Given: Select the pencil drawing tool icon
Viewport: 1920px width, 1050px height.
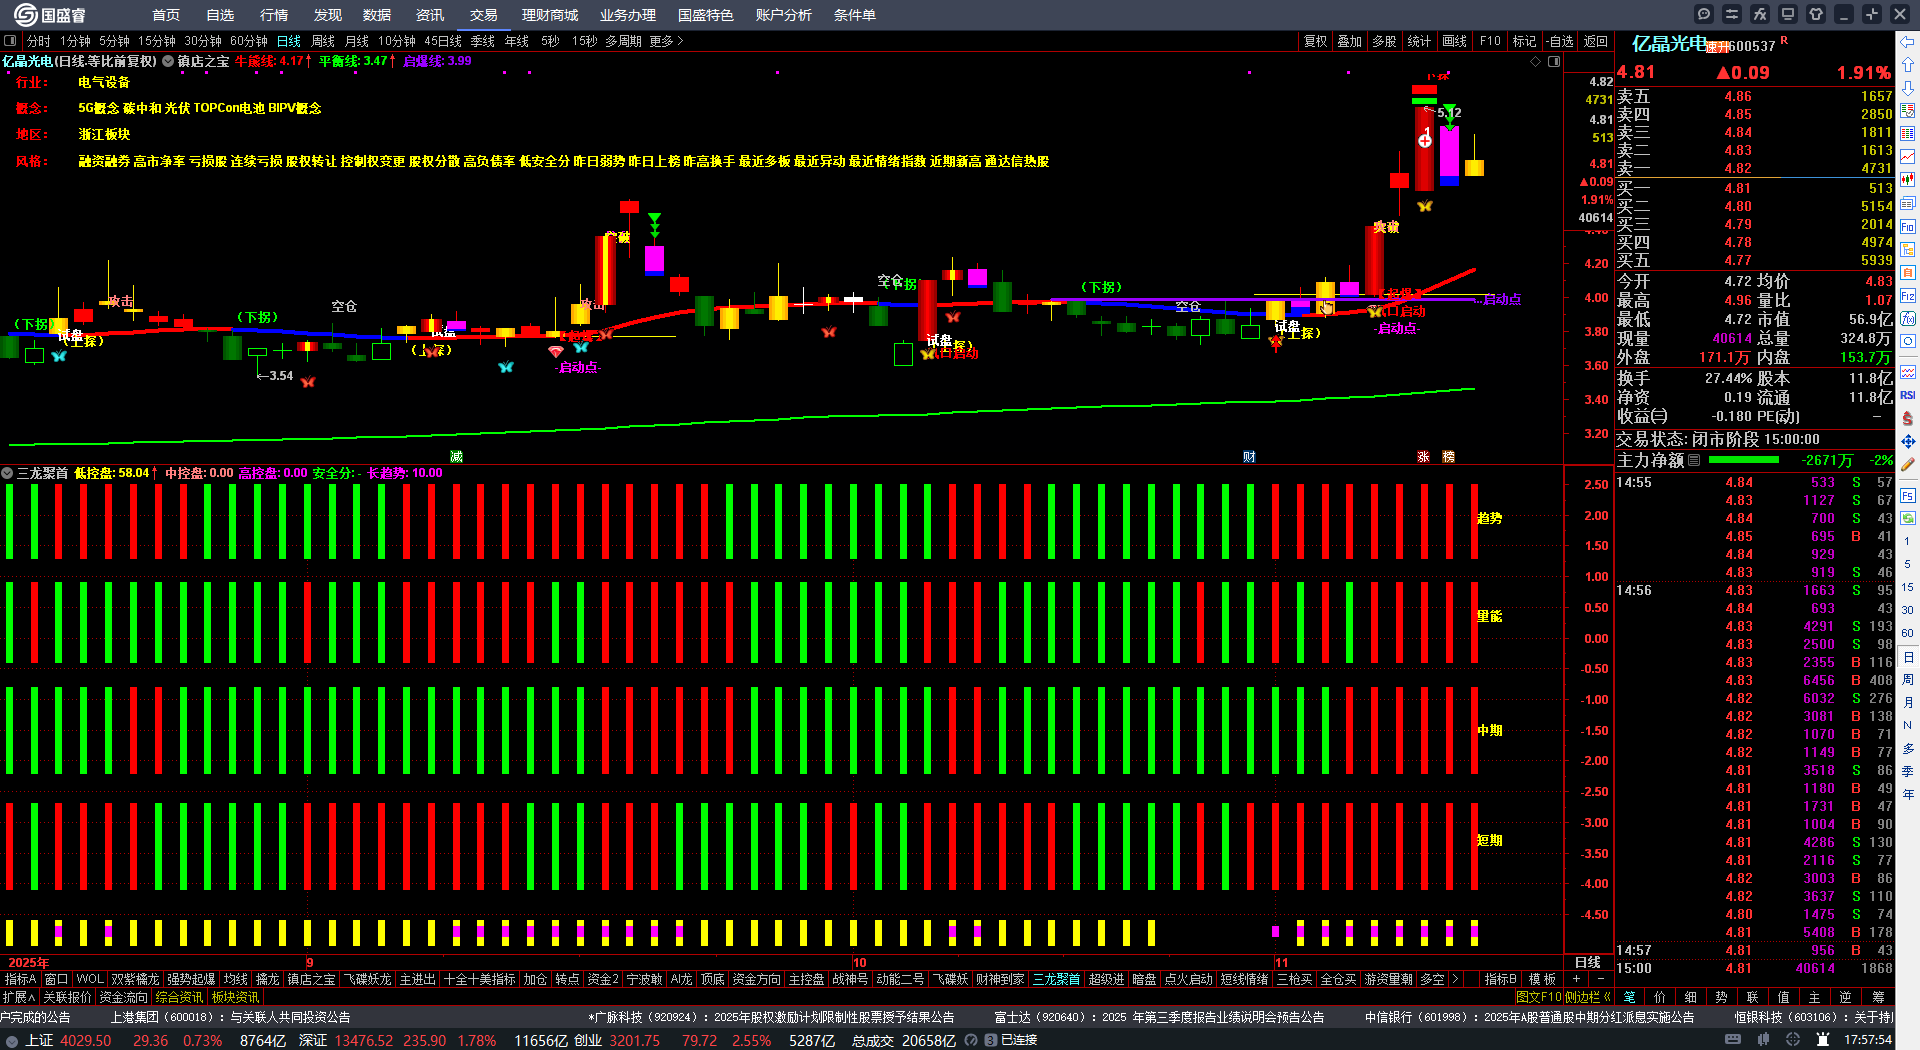Looking at the screenshot, I should click(x=1908, y=464).
